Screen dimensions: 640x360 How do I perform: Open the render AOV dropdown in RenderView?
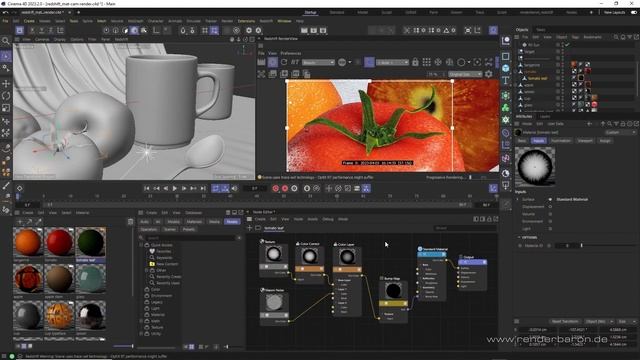pos(318,62)
